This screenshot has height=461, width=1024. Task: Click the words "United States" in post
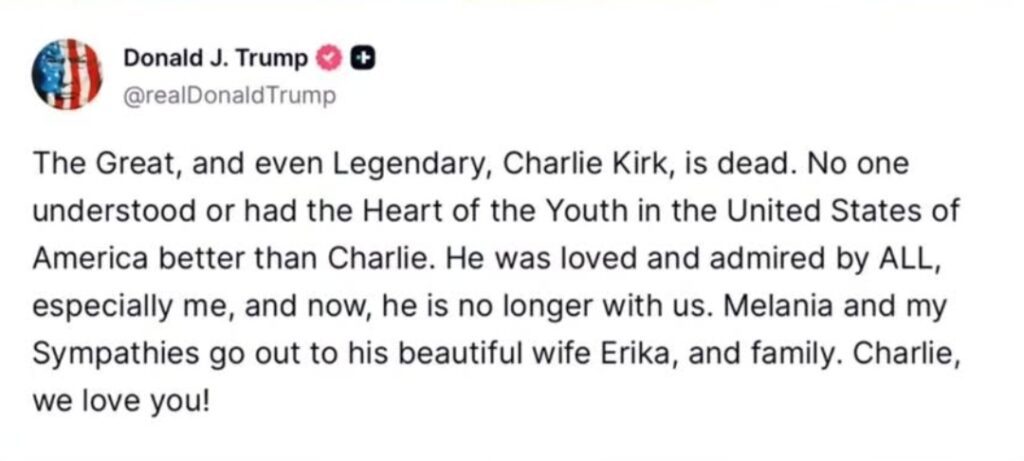coord(801,210)
